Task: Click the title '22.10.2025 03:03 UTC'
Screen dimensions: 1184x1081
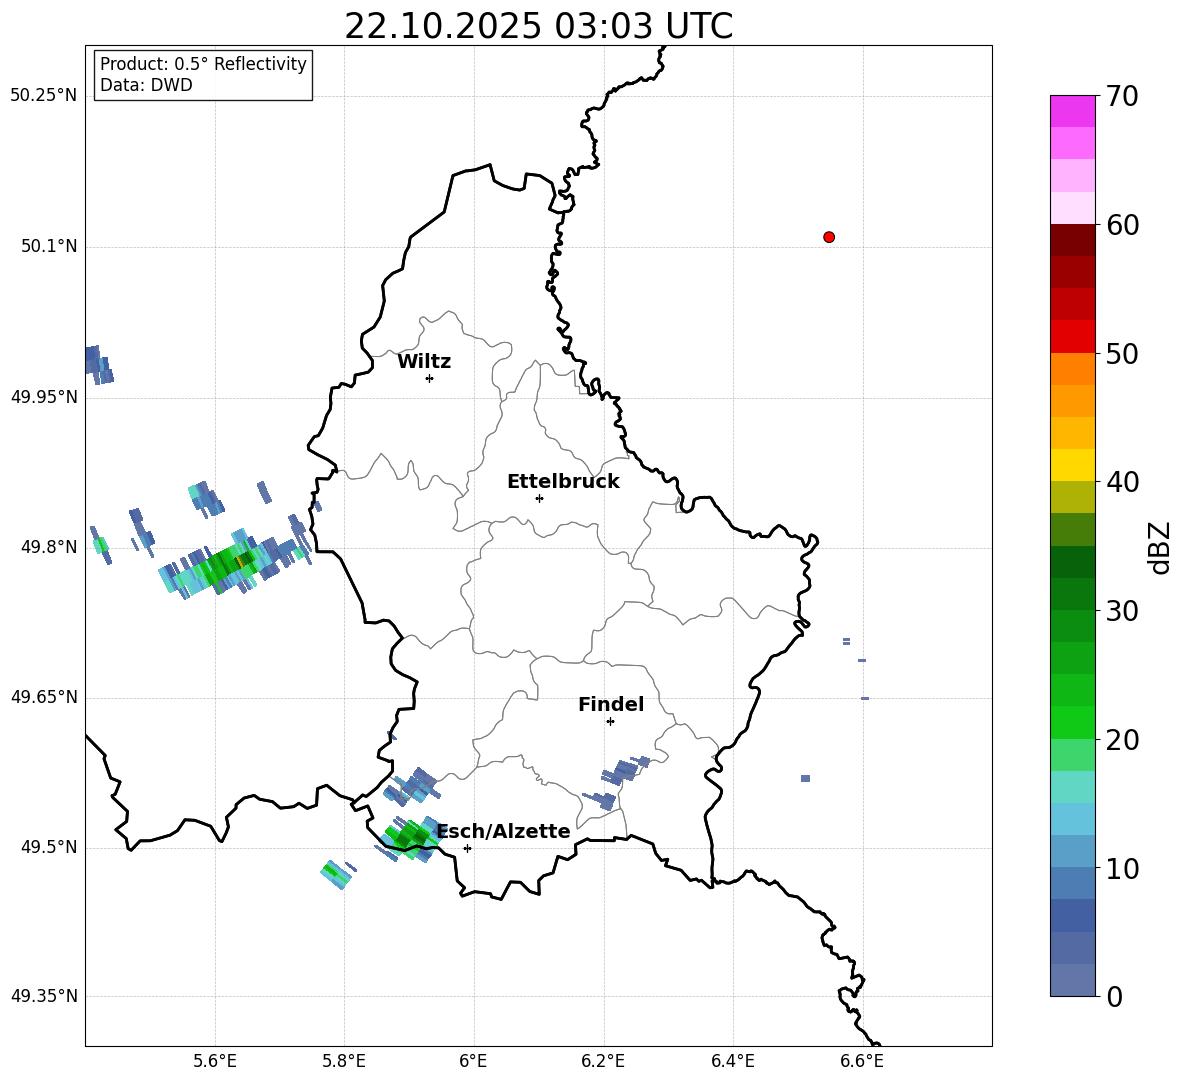Action: (x=538, y=26)
